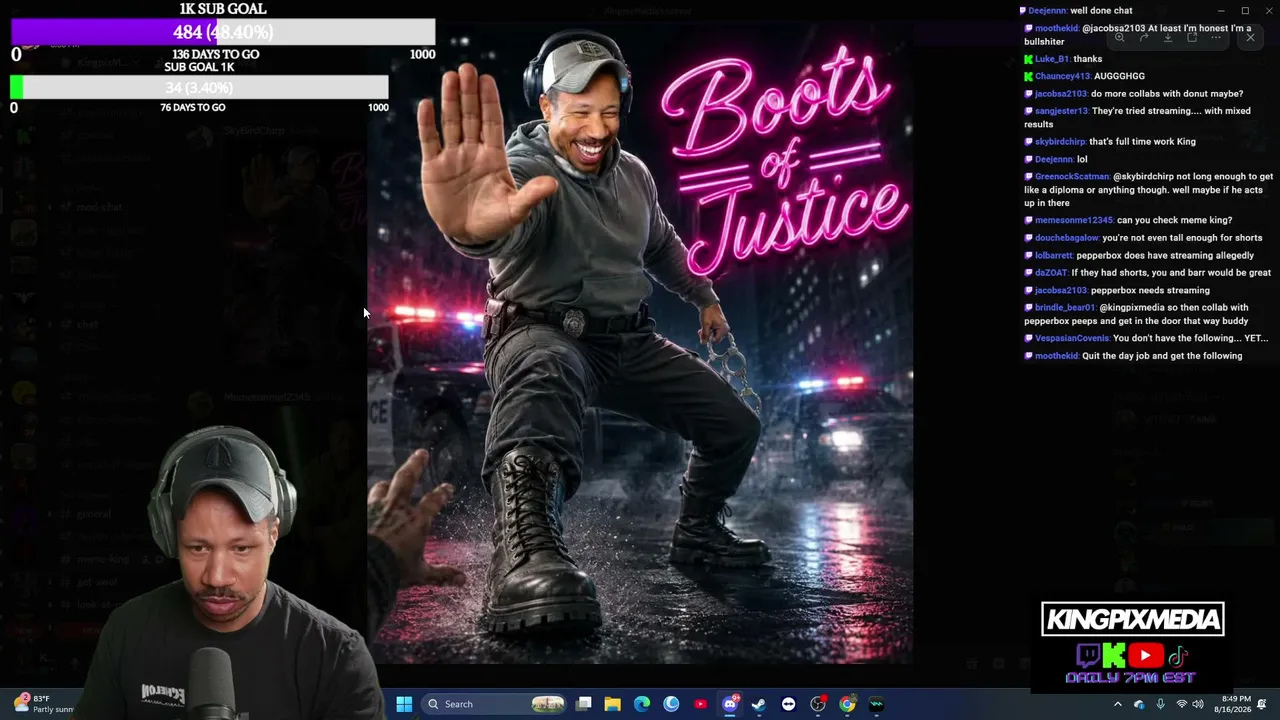The width and height of the screenshot is (1280, 720).
Task: Click username memesonme12345 in chat
Action: tap(1074, 220)
